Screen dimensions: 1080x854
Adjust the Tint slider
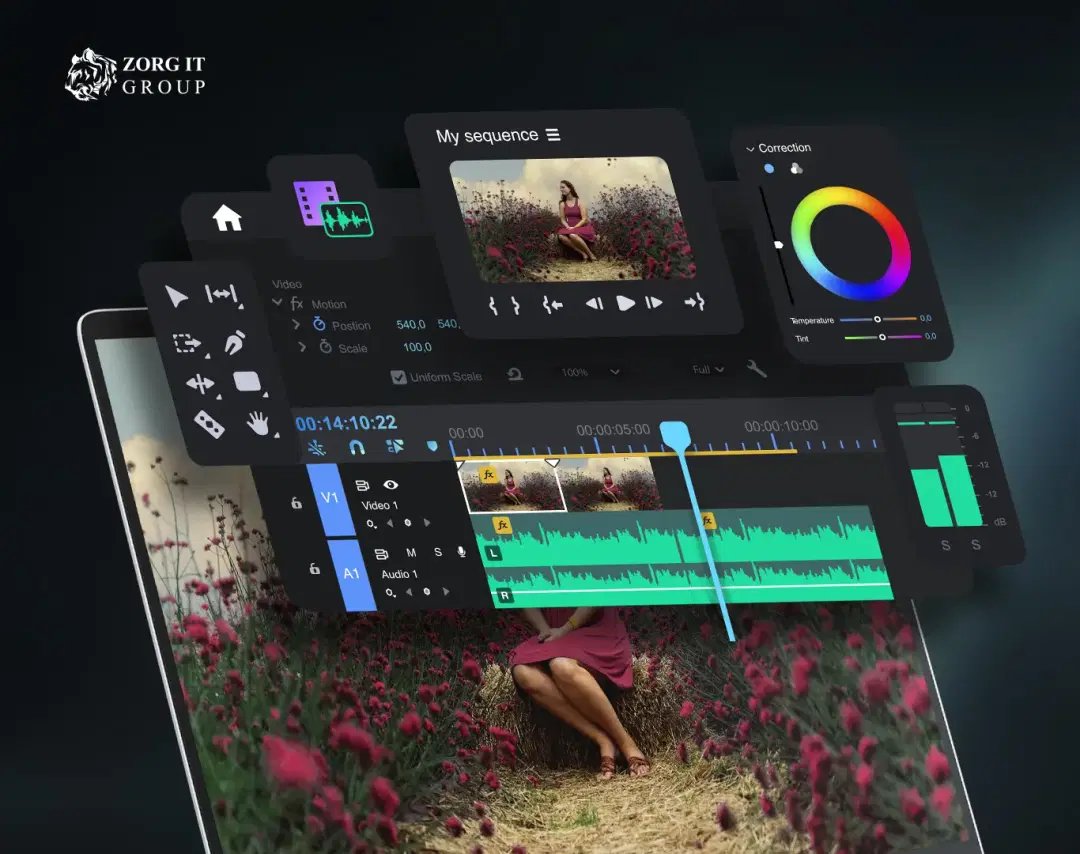click(x=882, y=337)
